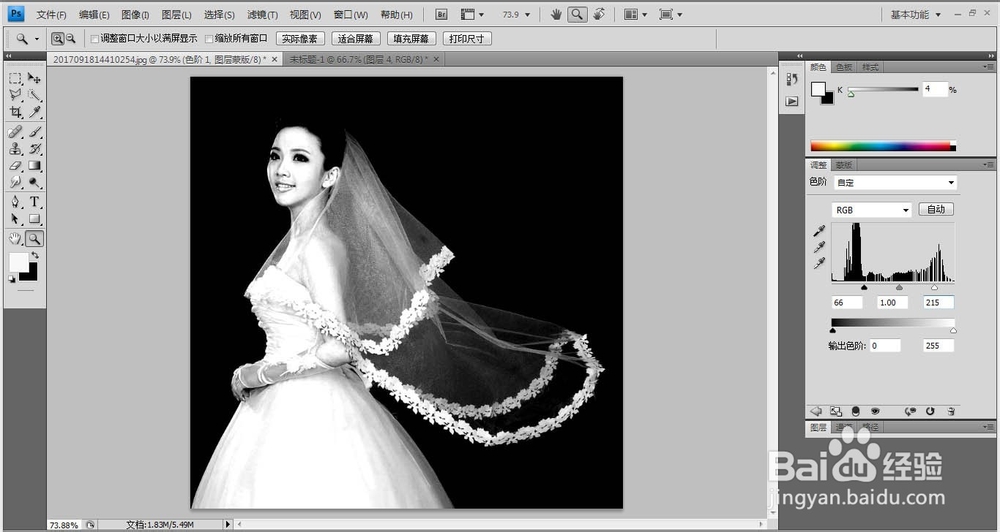Open the Levels preset dropdown
The image size is (1000, 532).
[x=895, y=182]
